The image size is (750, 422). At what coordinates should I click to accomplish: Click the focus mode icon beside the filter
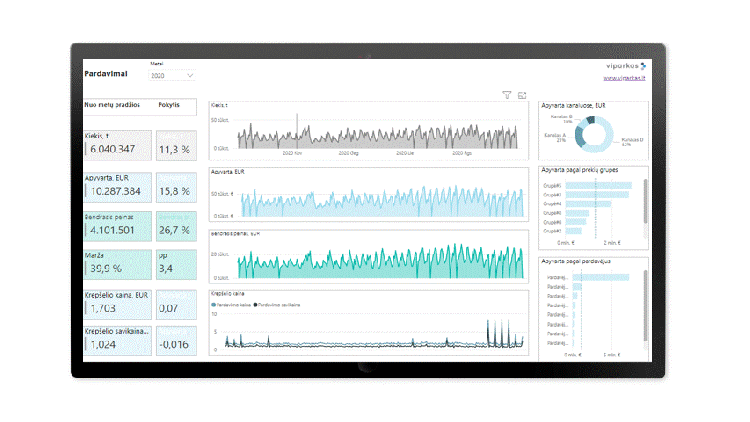521,95
